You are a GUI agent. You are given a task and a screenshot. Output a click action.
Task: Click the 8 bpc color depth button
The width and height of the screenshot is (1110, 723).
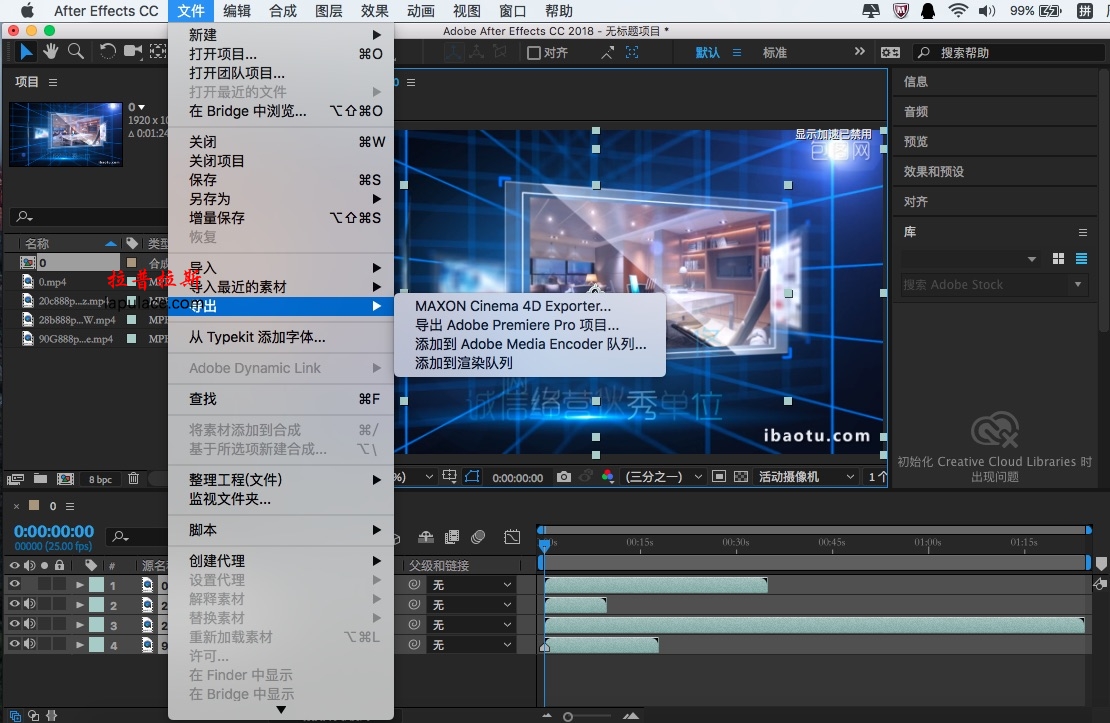coord(101,479)
